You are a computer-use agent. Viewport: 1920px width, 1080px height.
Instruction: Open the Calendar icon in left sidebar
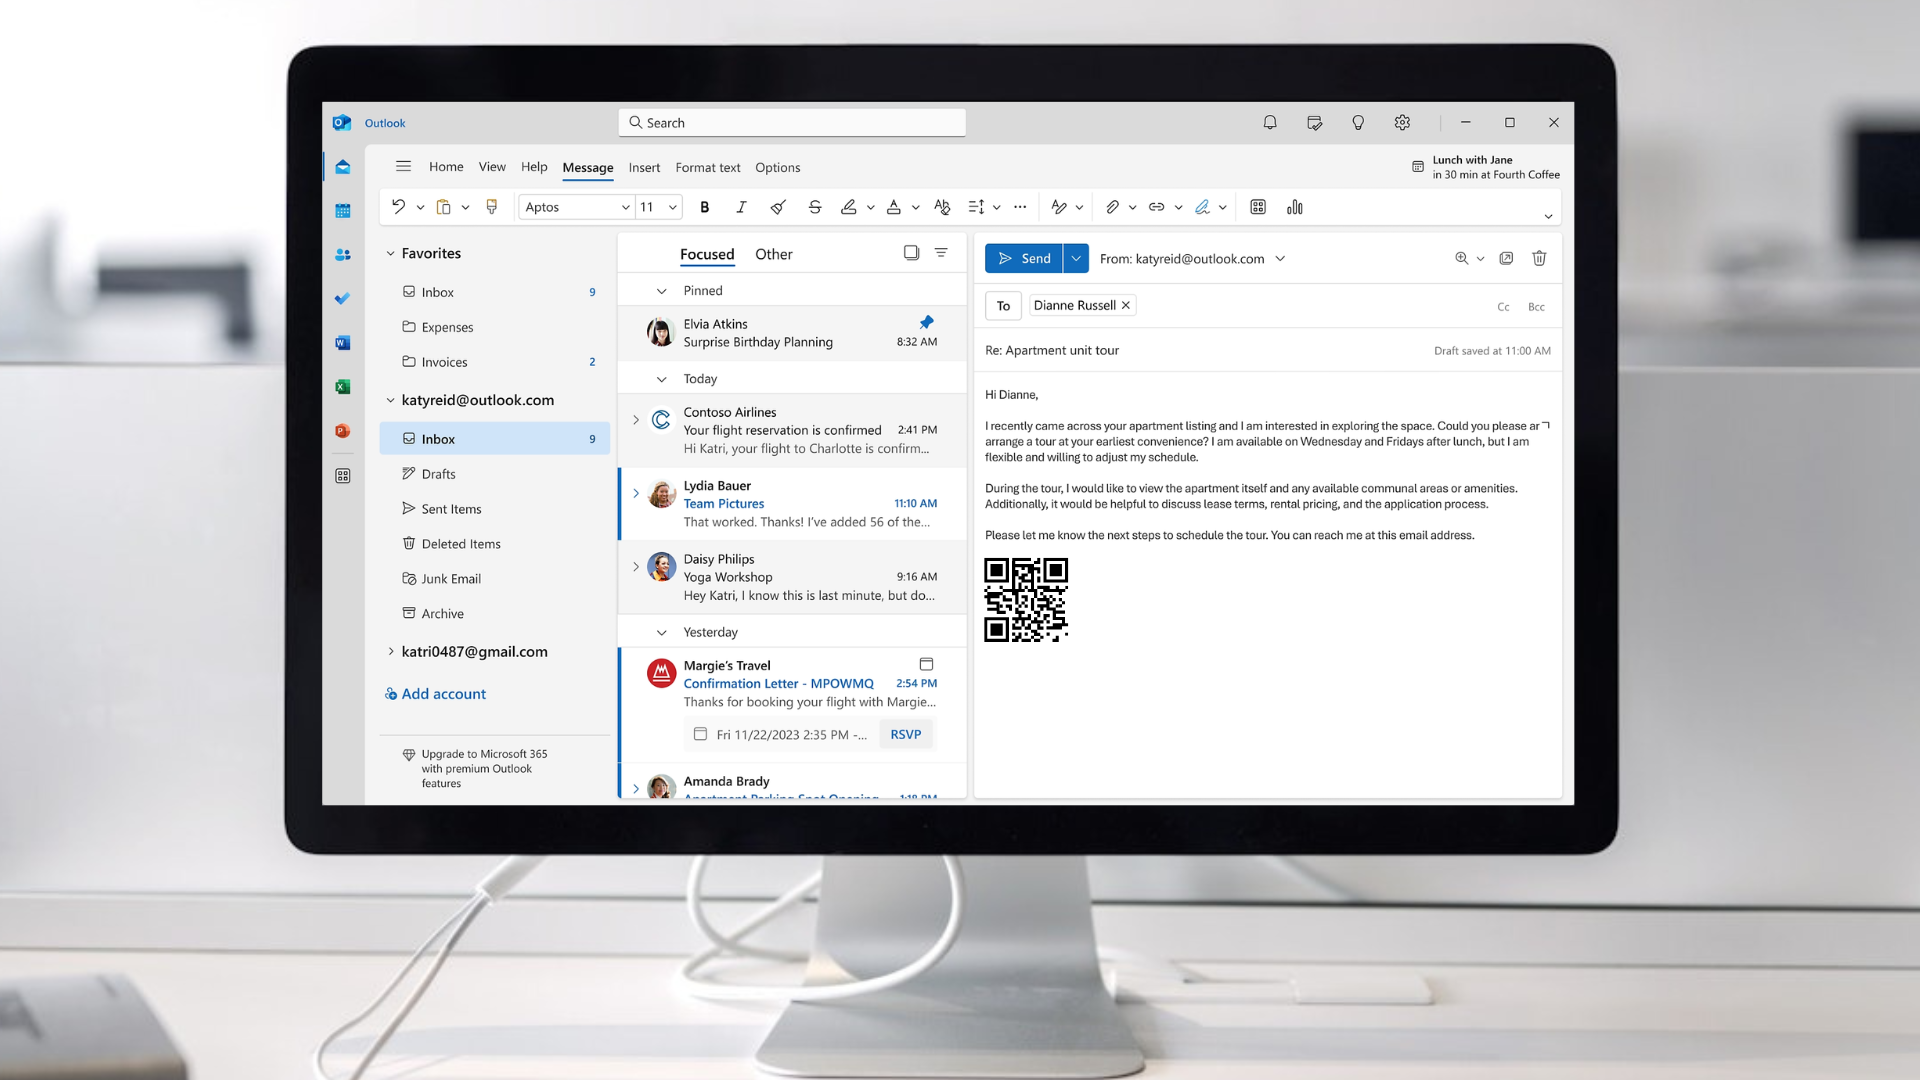click(343, 211)
